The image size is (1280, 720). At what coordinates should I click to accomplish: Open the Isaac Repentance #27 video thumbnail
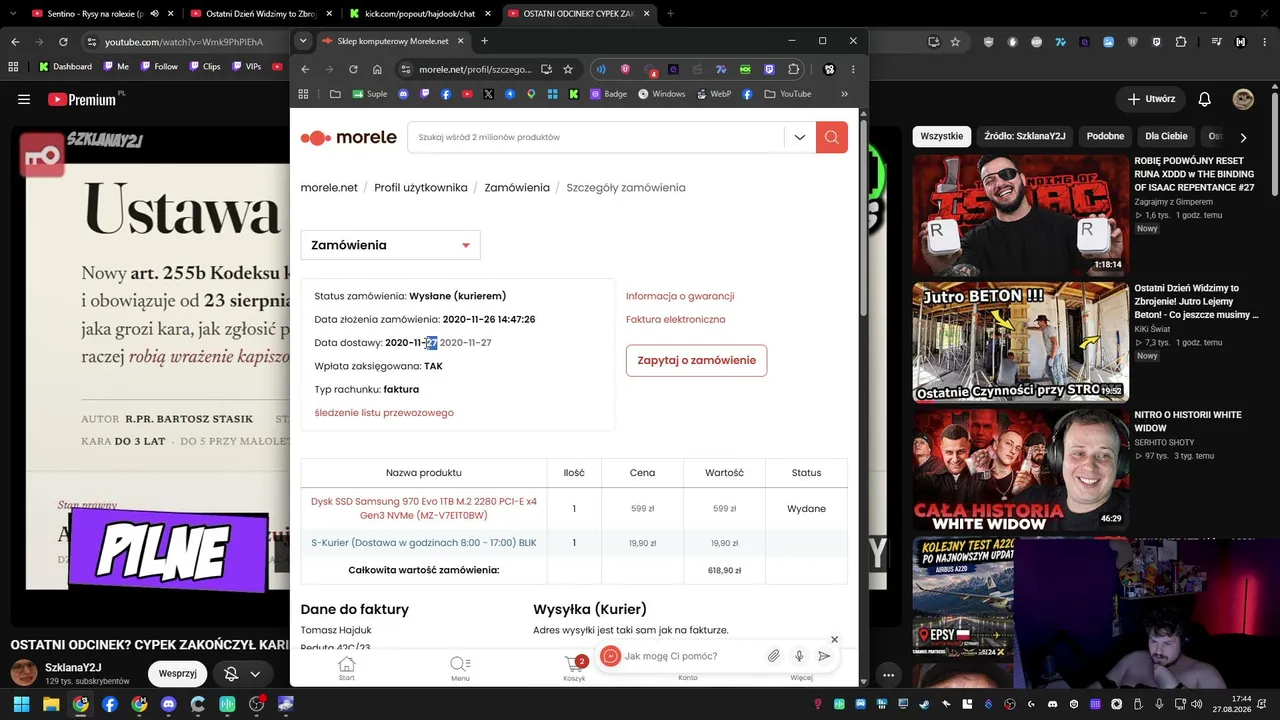[x=1021, y=215]
